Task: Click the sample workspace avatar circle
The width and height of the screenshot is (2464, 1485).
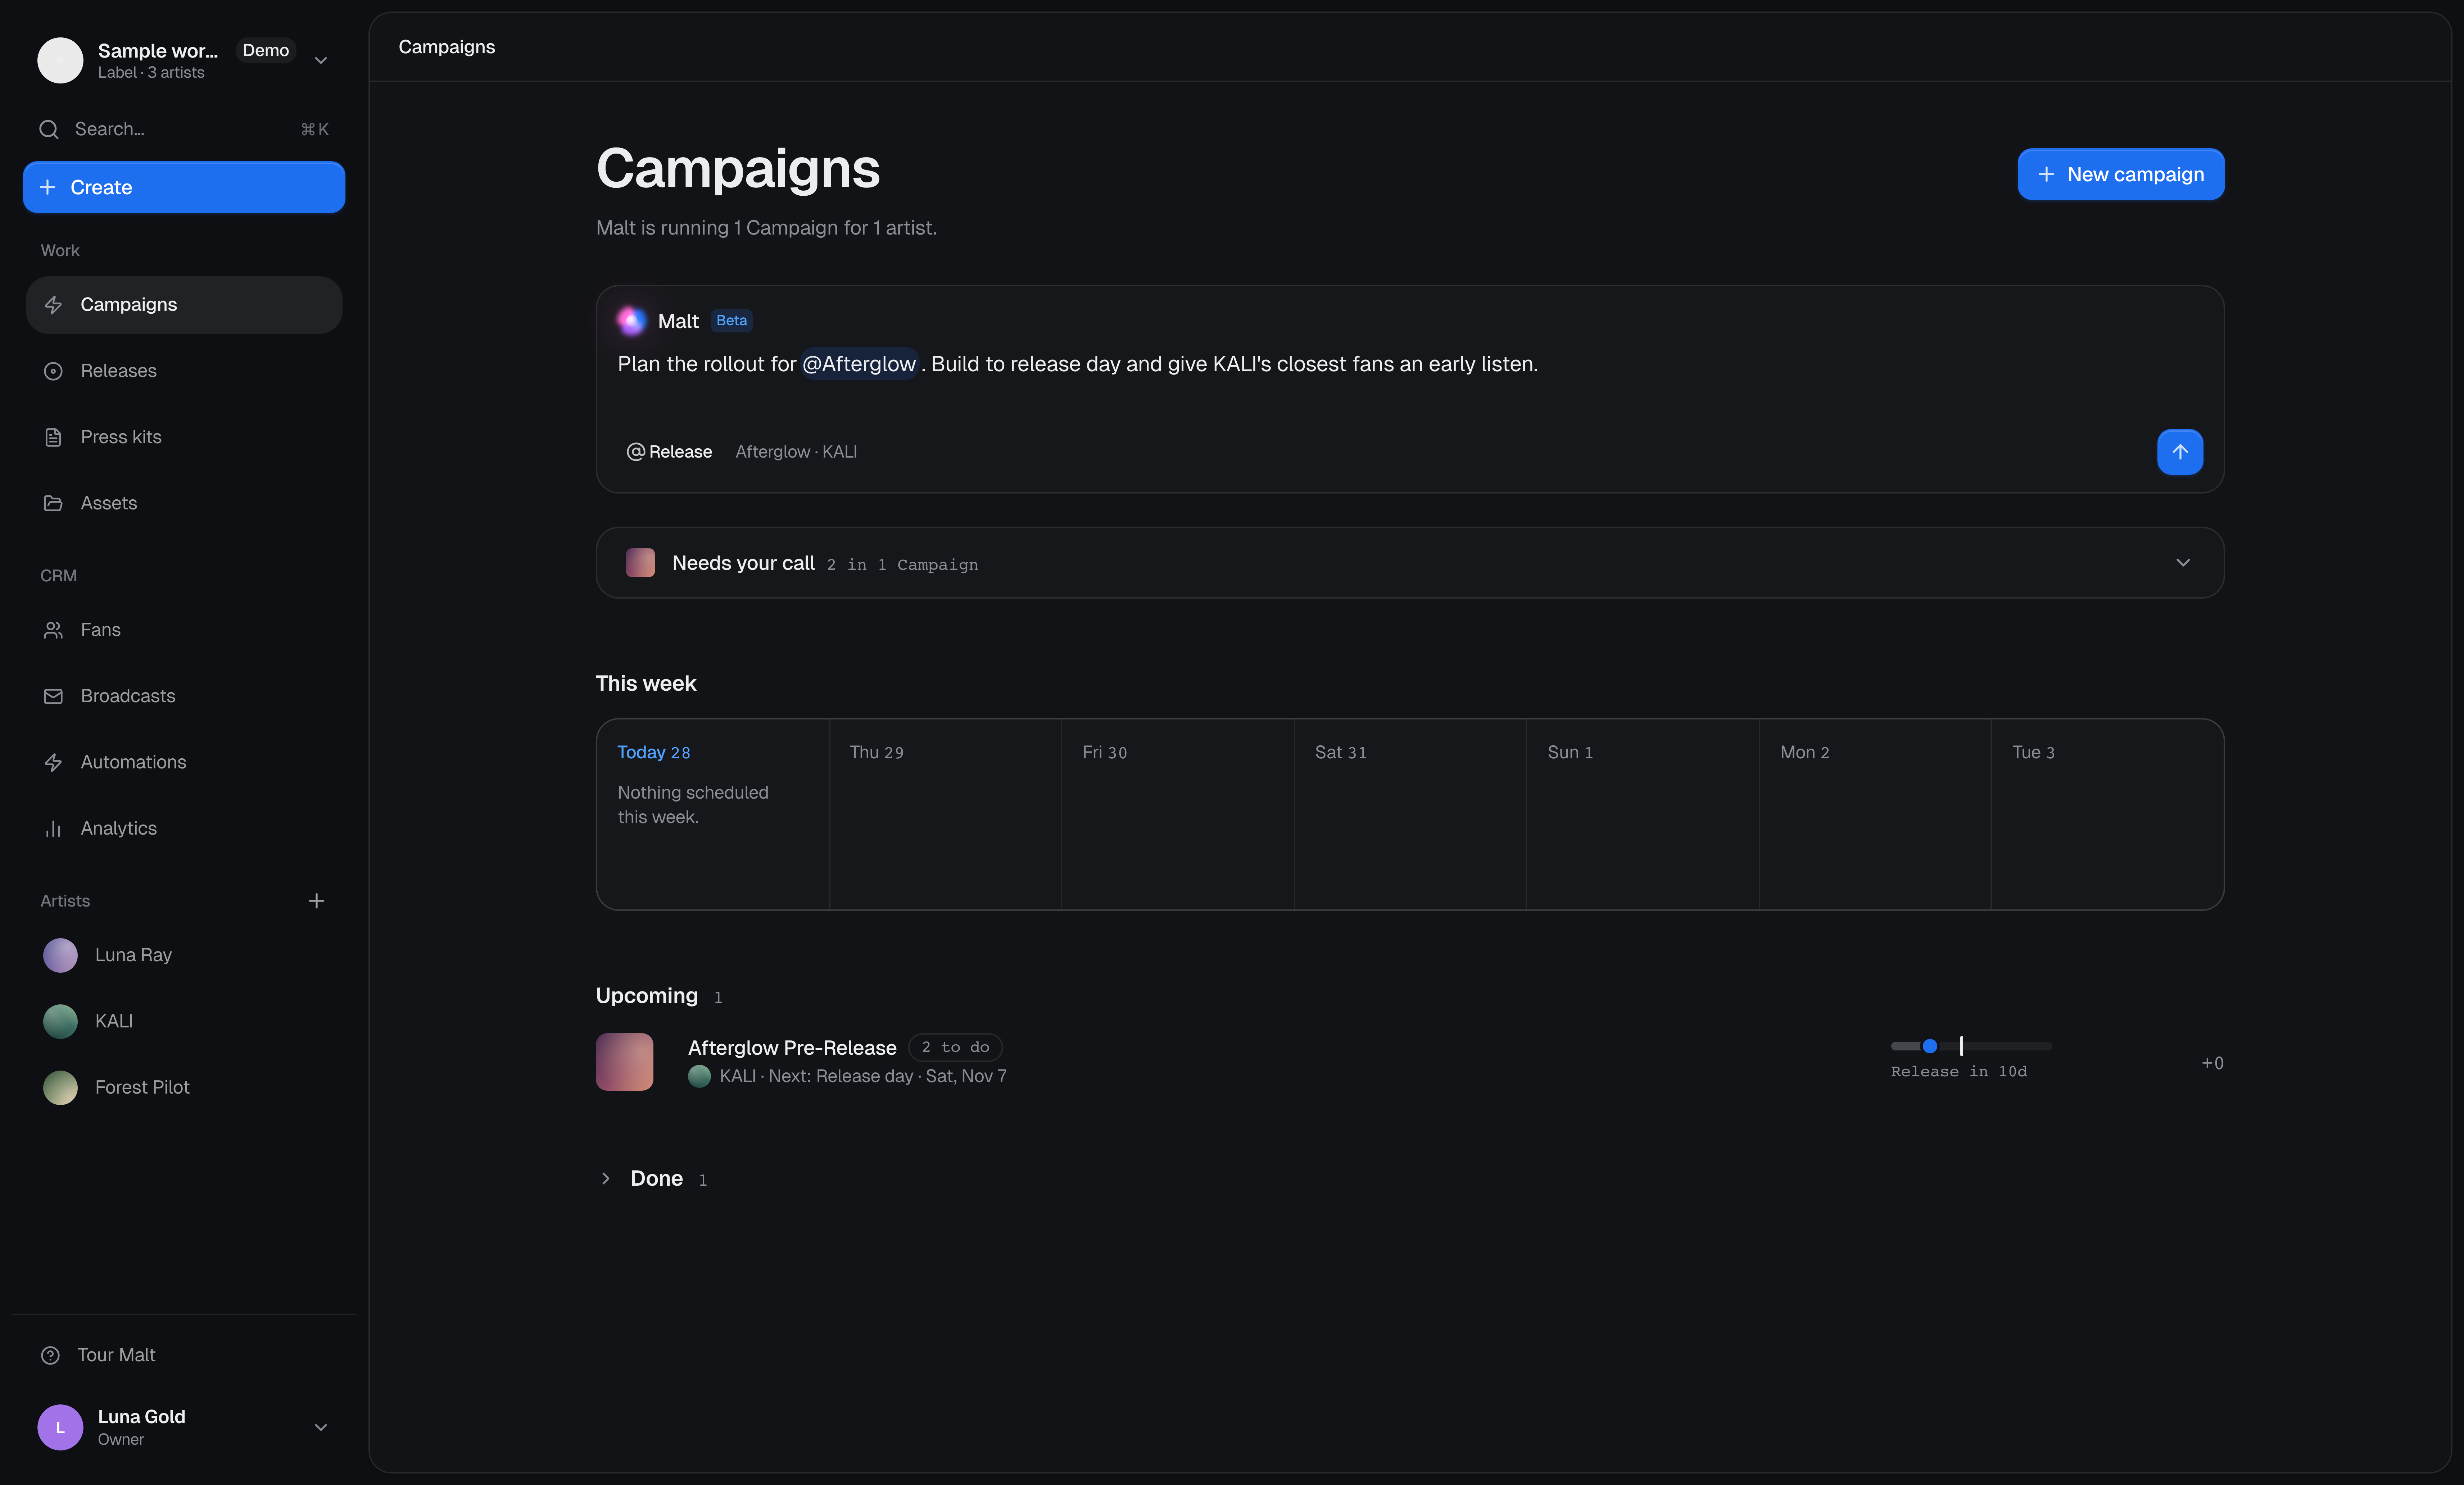Action: click(x=60, y=60)
